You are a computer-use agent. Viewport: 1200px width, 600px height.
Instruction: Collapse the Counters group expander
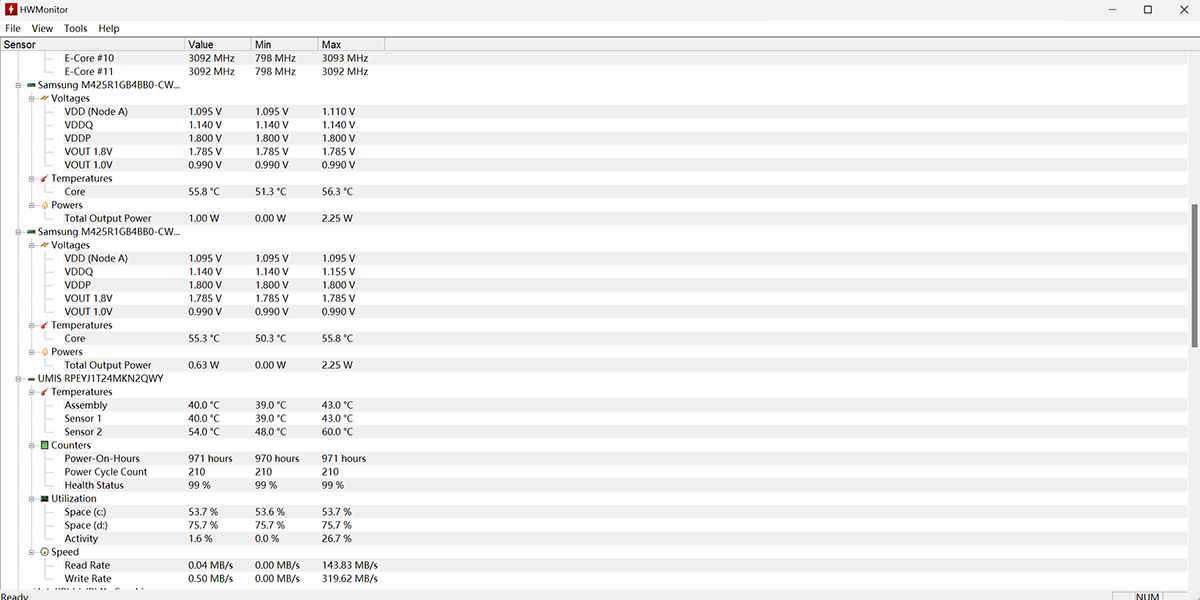click(32, 445)
